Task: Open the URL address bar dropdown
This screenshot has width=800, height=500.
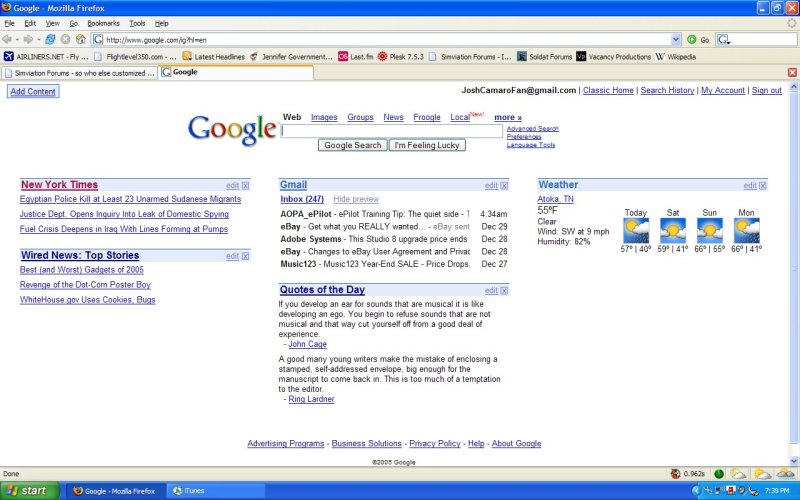Action: 676,39
